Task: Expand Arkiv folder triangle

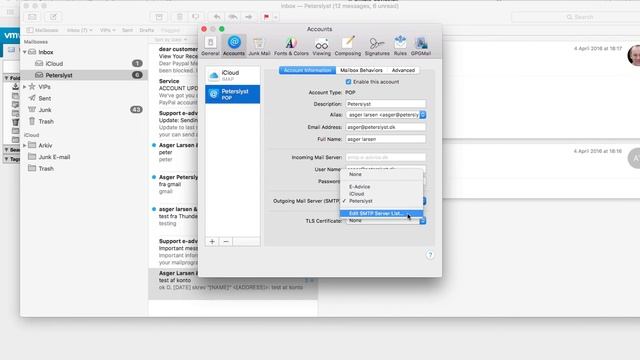Action: click(24, 145)
